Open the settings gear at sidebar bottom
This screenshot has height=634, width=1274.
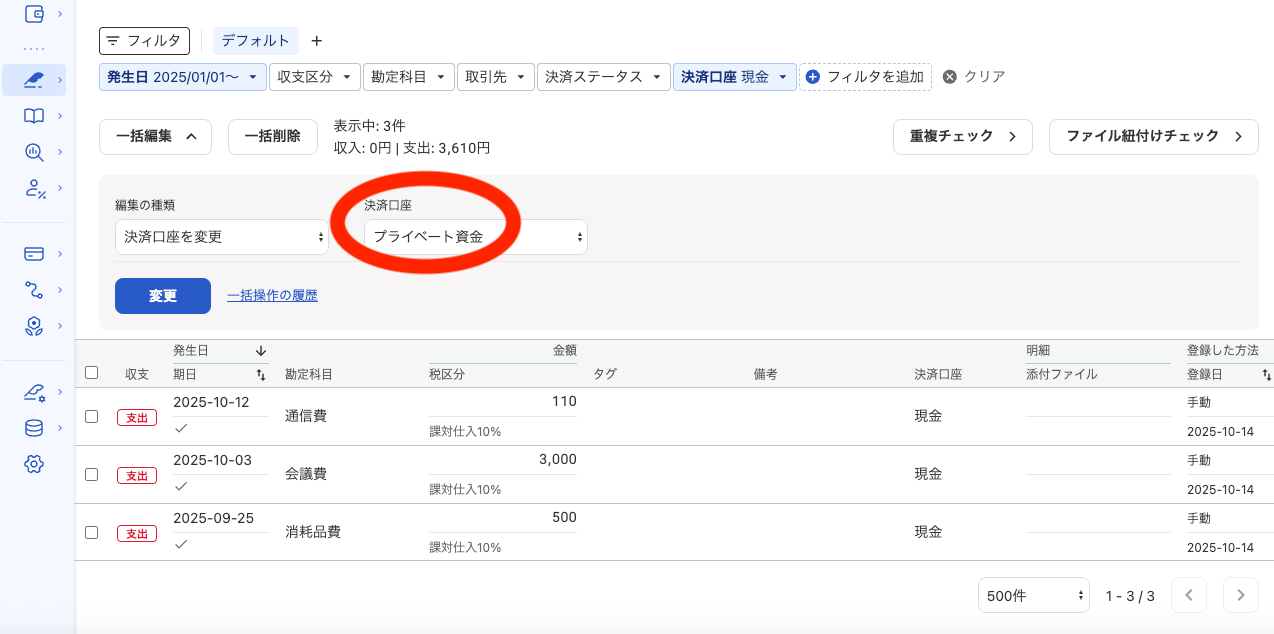tap(35, 463)
